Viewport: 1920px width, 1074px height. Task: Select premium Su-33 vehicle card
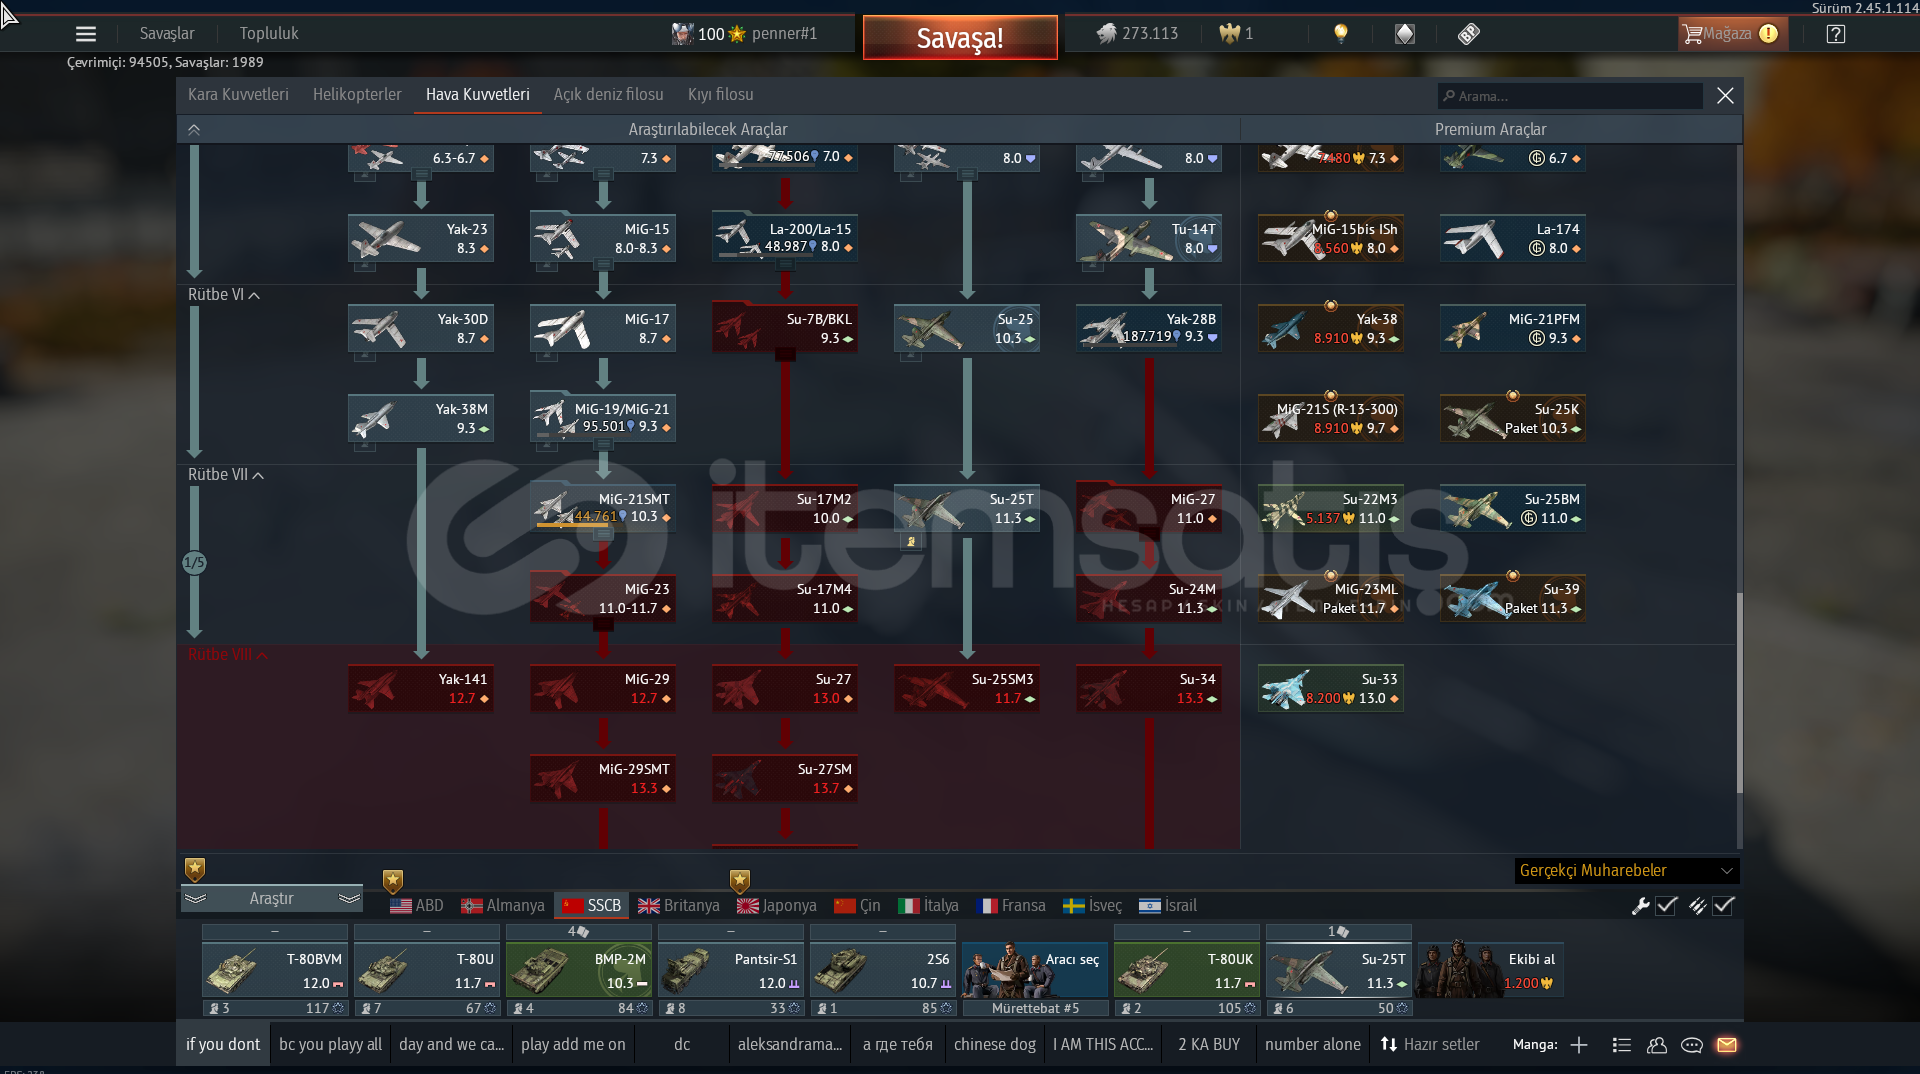click(1331, 689)
